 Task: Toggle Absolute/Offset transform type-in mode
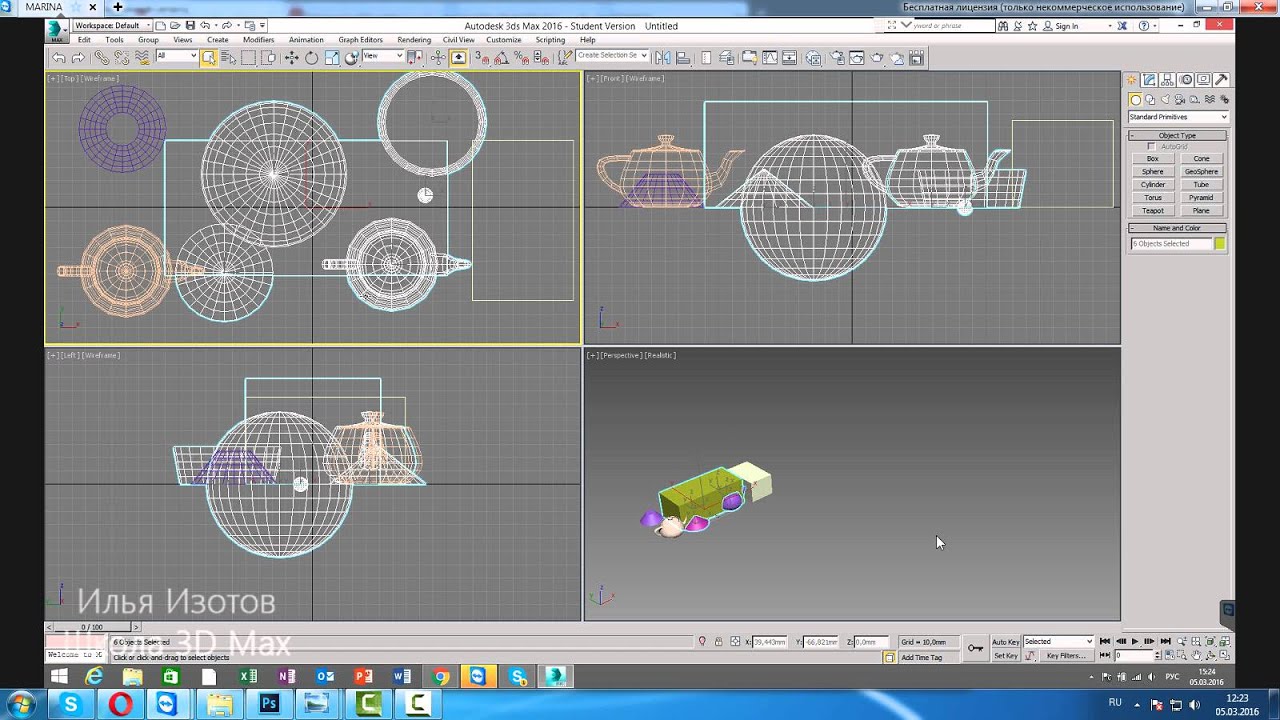click(735, 641)
